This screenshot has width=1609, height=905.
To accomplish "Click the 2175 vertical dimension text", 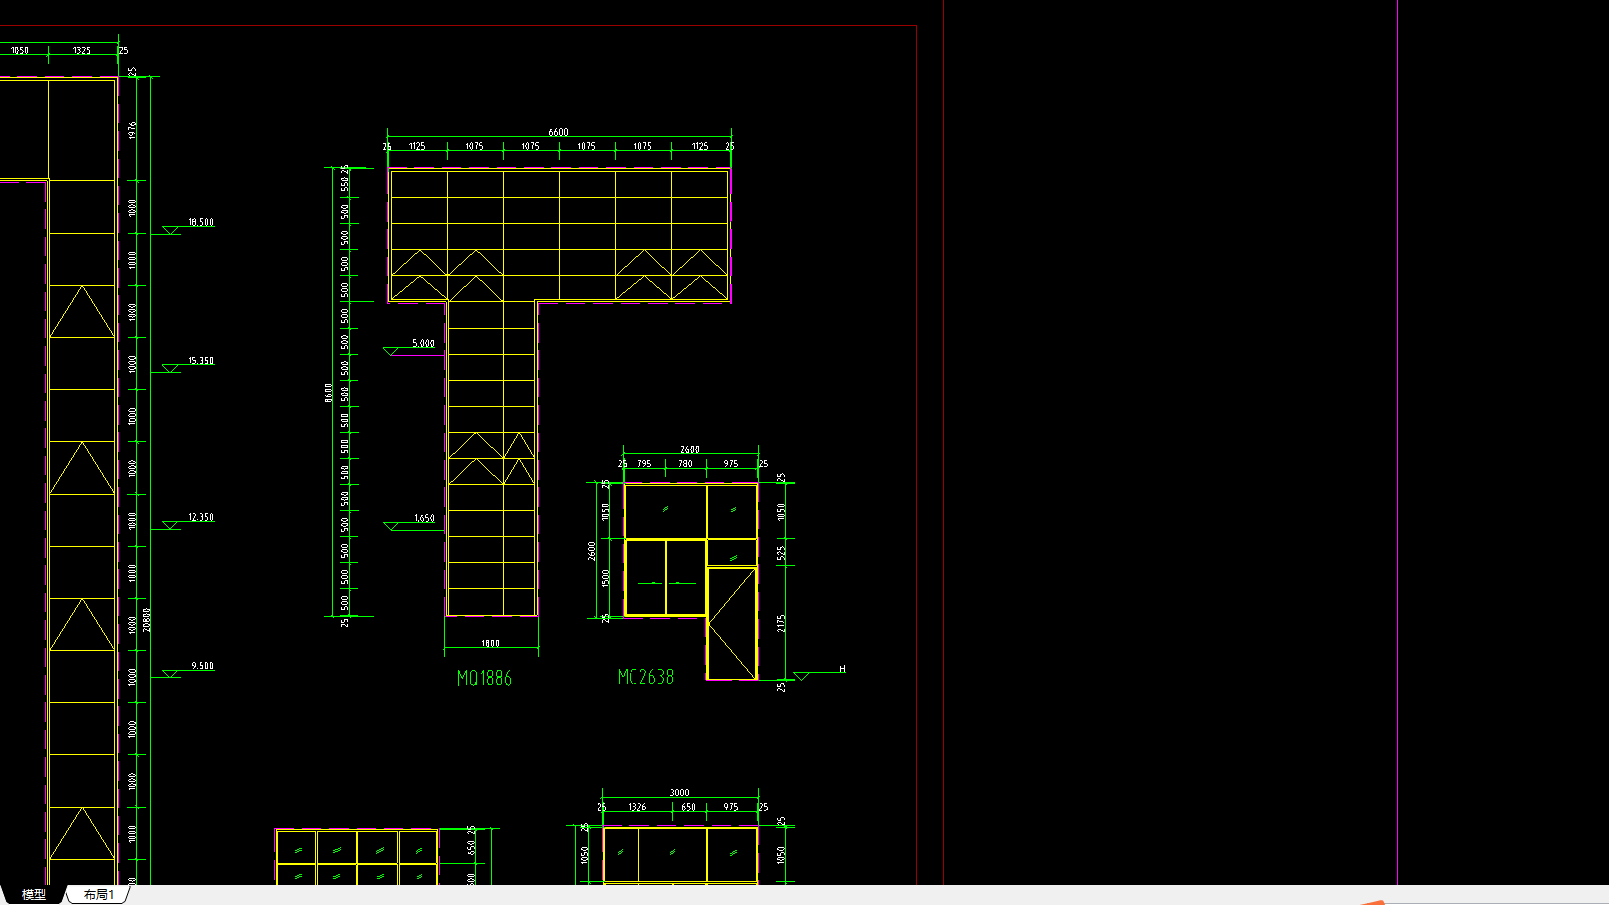I will pyautogui.click(x=781, y=623).
